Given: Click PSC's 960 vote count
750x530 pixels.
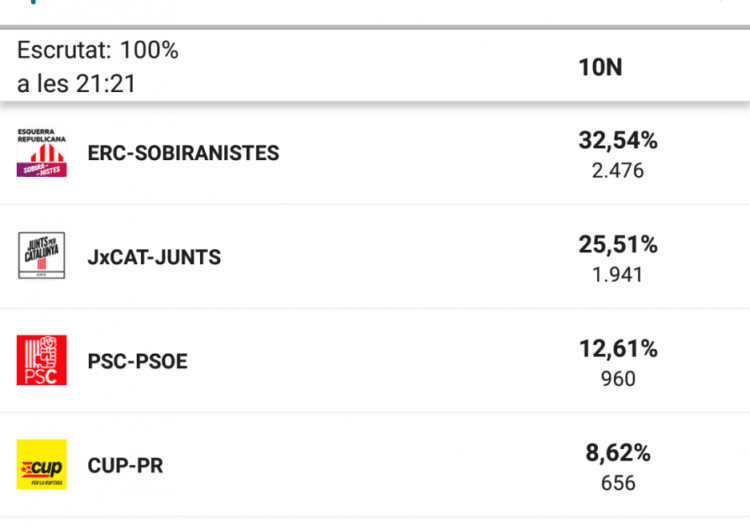Looking at the screenshot, I should click(618, 378).
